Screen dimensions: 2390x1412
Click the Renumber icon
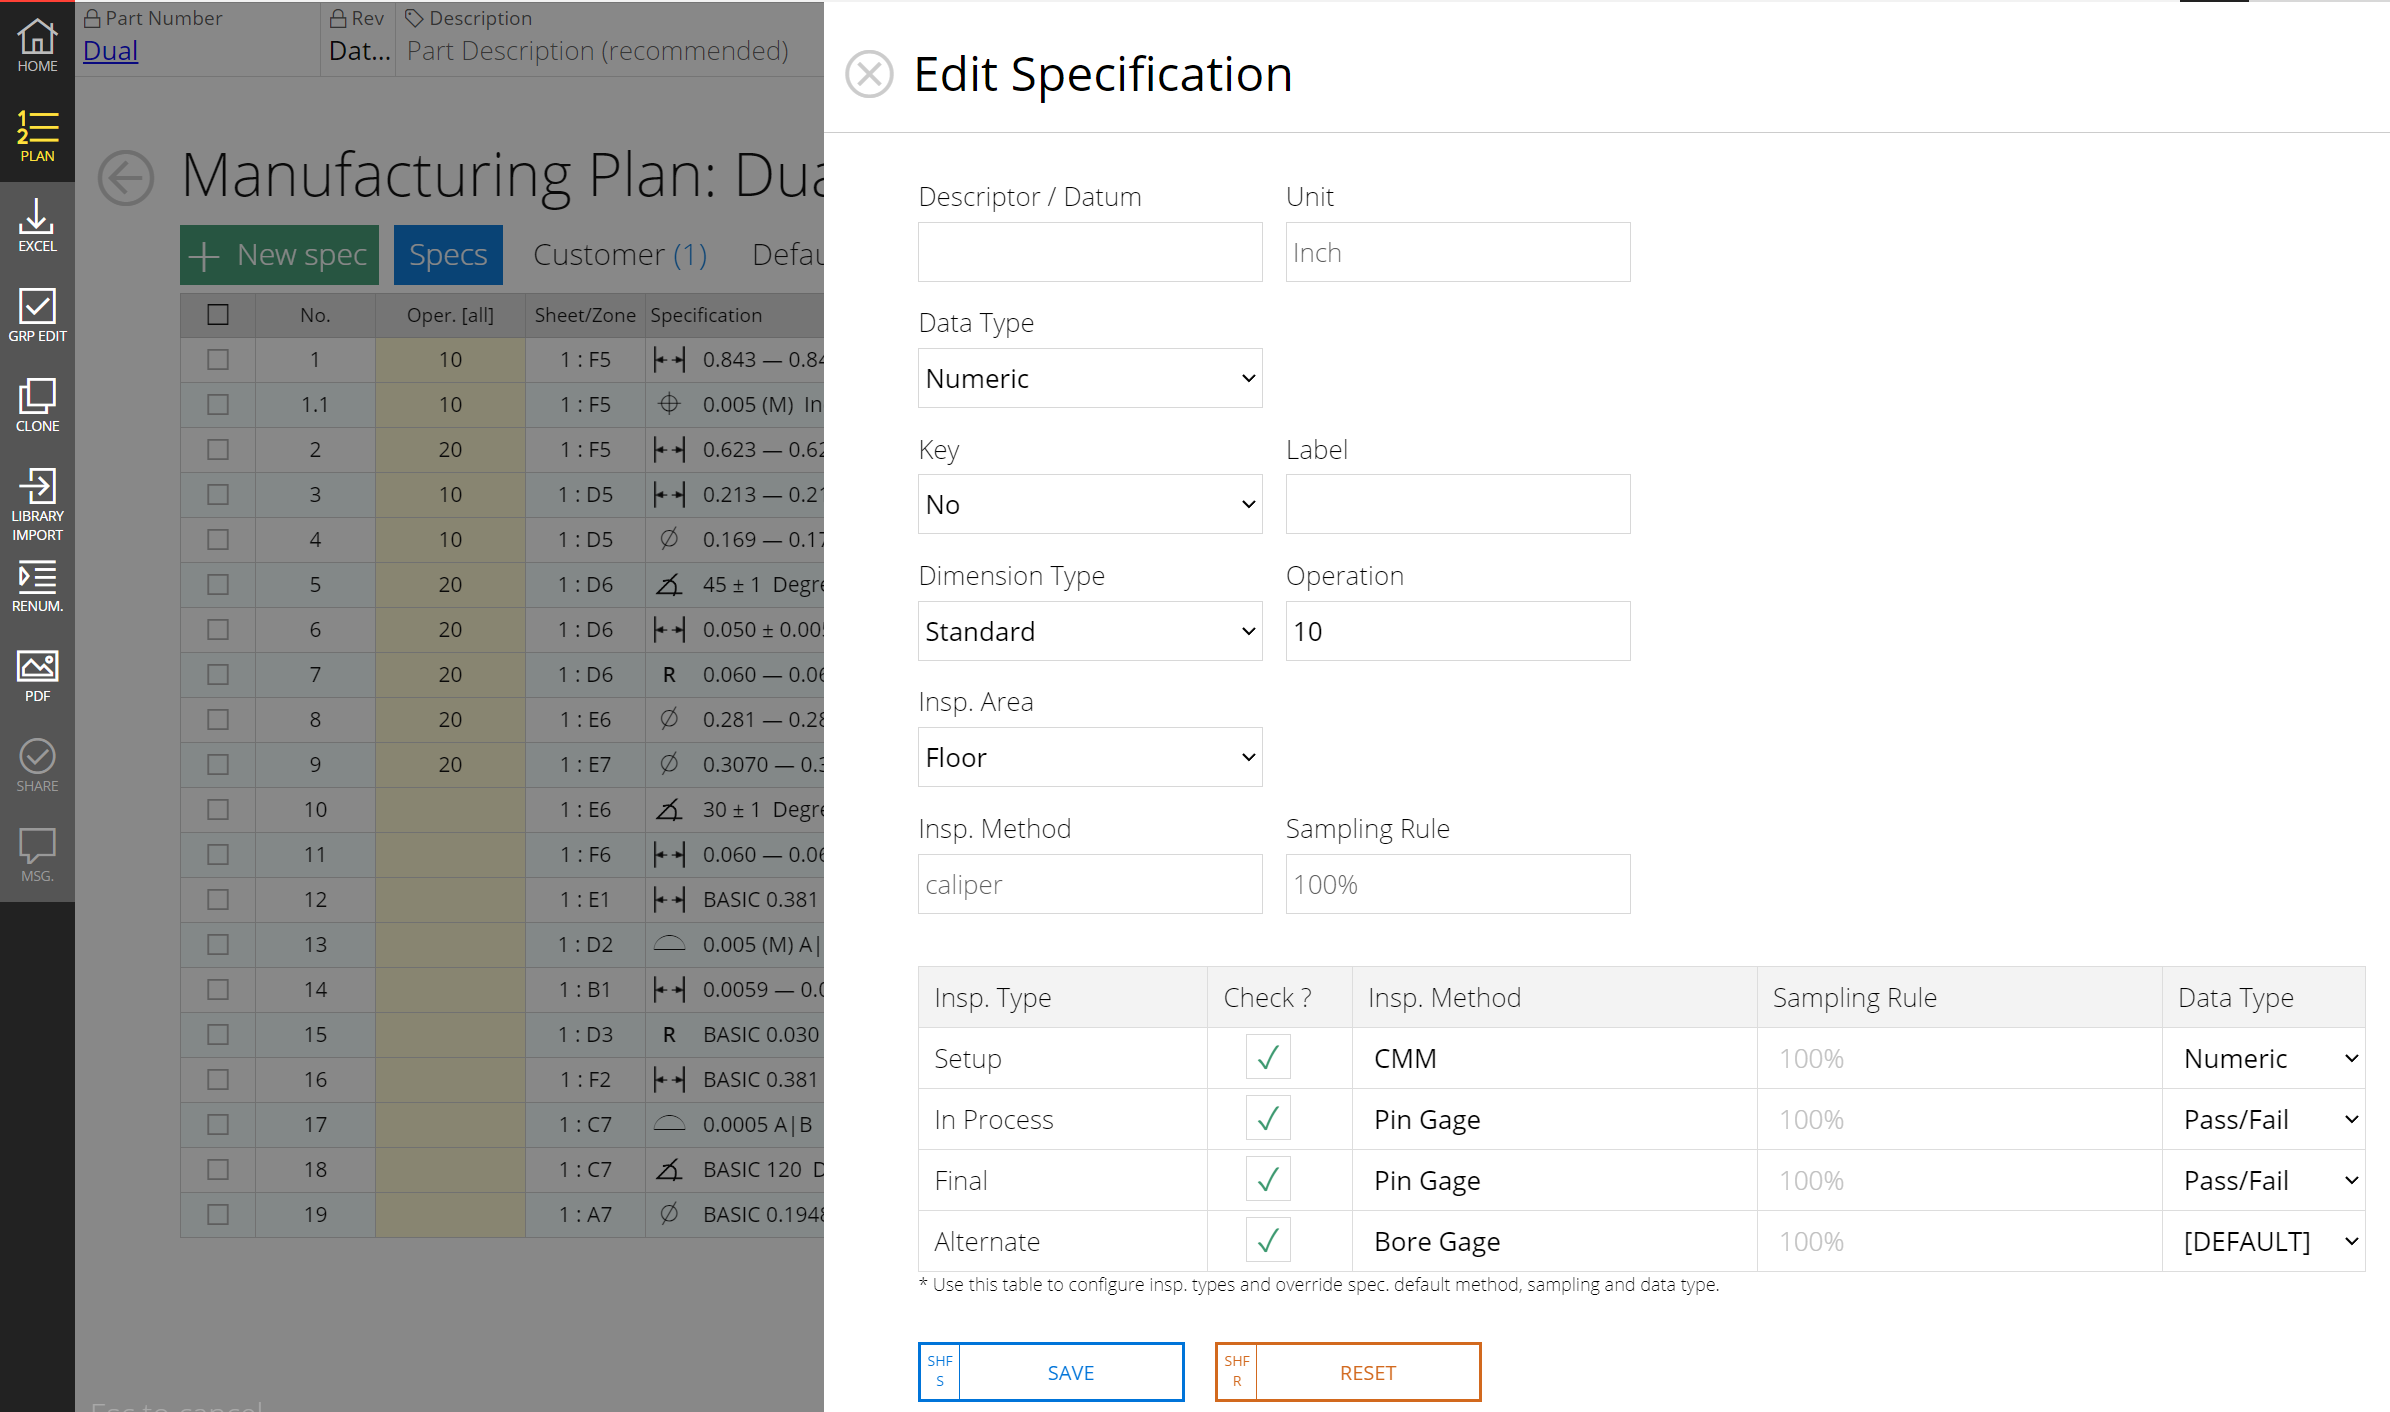37,586
